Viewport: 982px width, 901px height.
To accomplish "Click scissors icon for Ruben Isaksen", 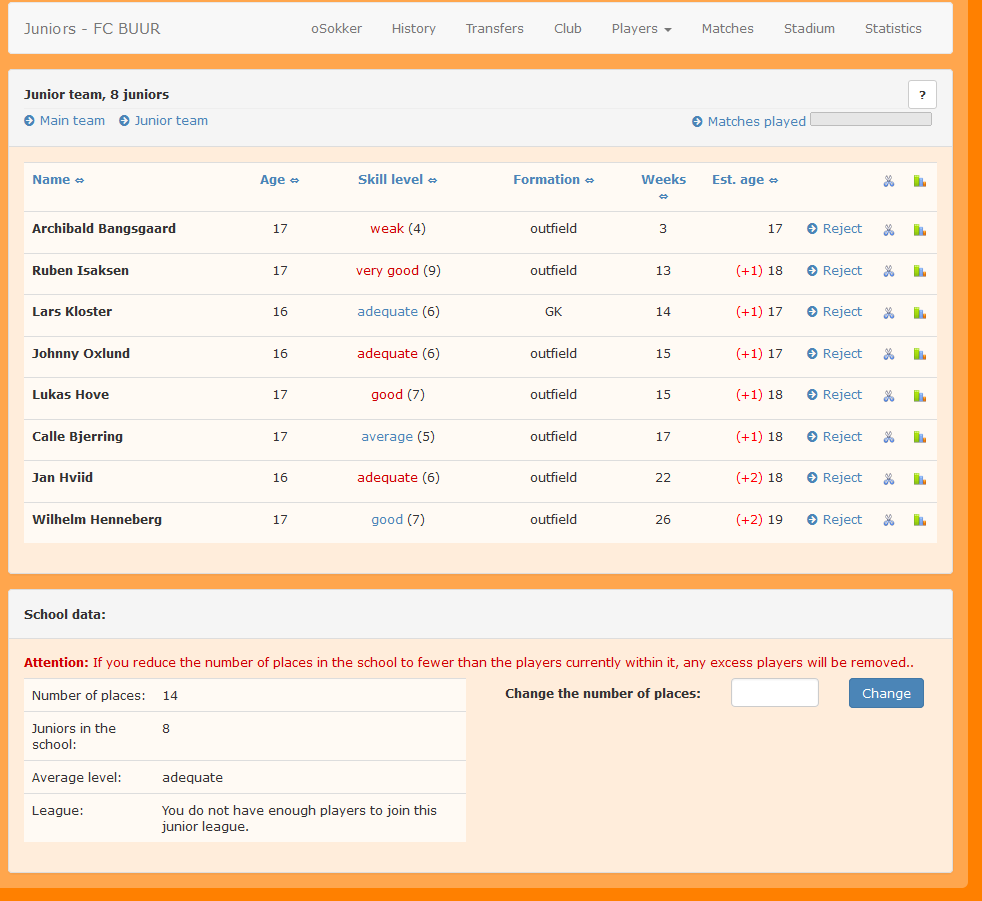I will (889, 271).
